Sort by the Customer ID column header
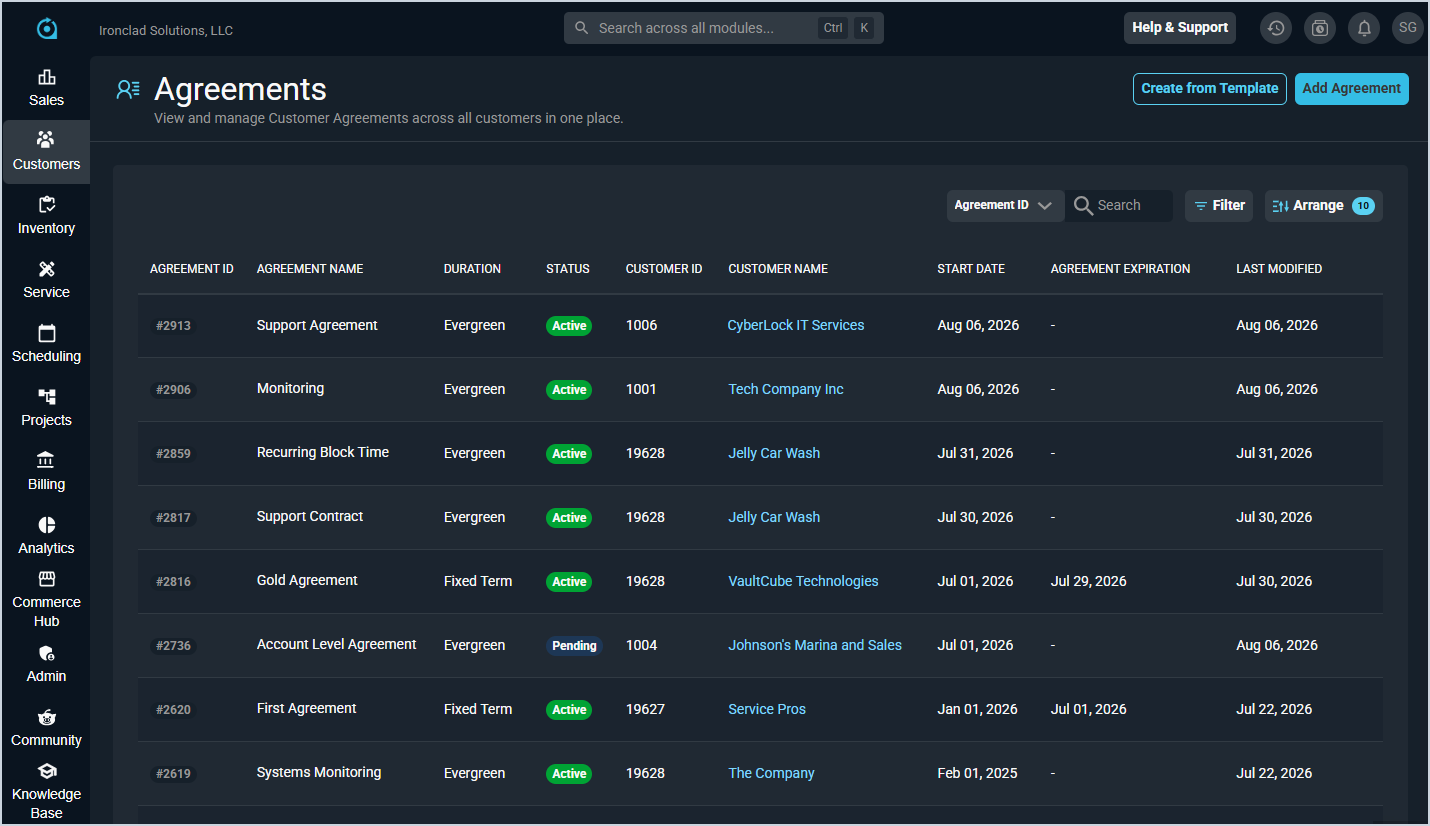This screenshot has width=1430, height=826. pyautogui.click(x=664, y=269)
